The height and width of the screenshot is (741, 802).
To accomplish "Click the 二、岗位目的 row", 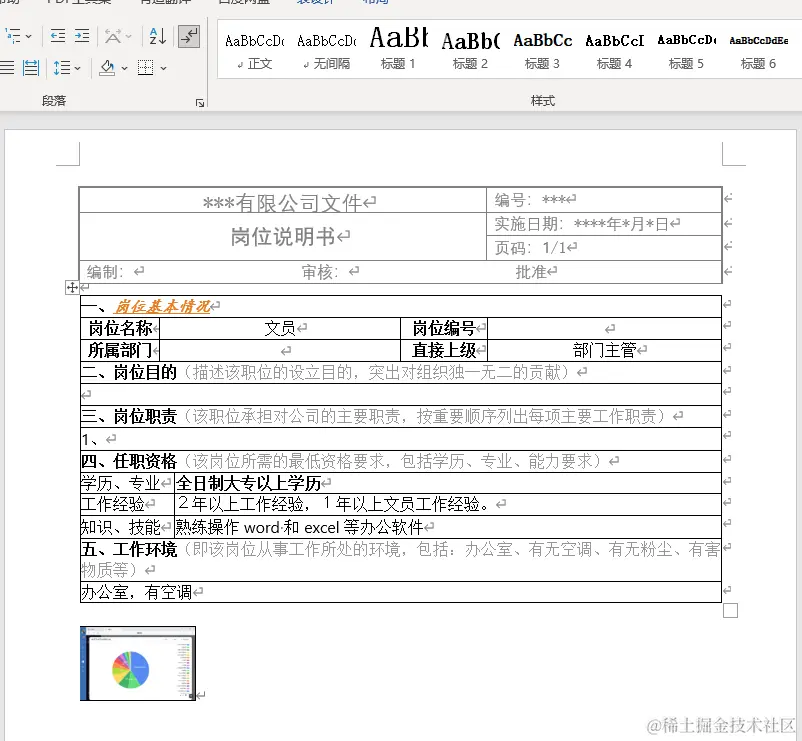I will pos(401,372).
